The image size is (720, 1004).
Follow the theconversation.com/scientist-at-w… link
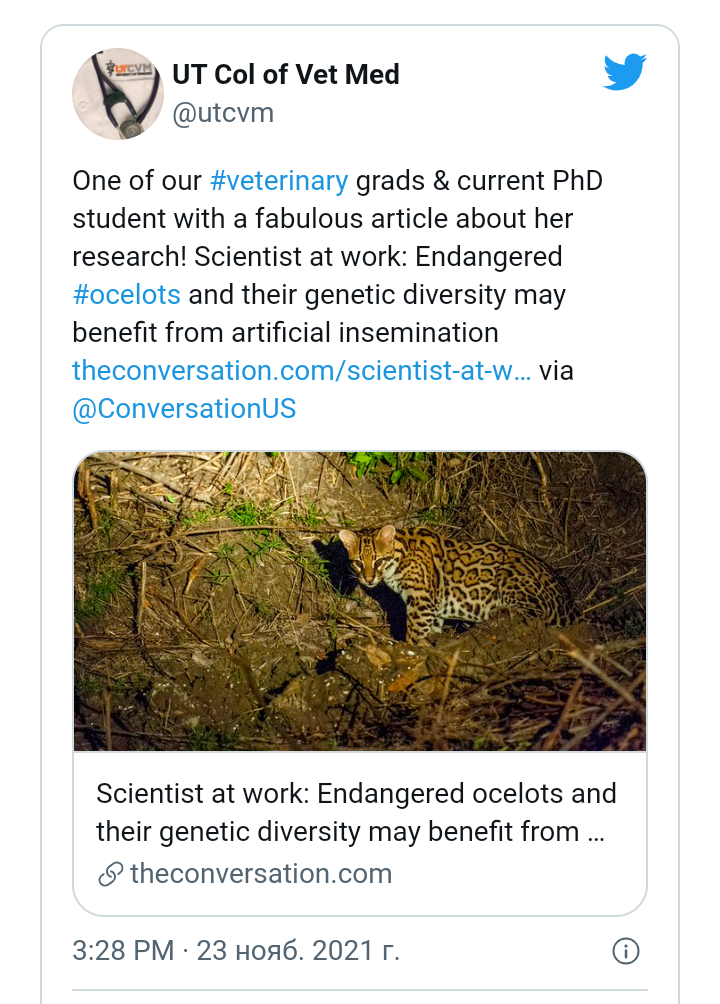point(302,371)
